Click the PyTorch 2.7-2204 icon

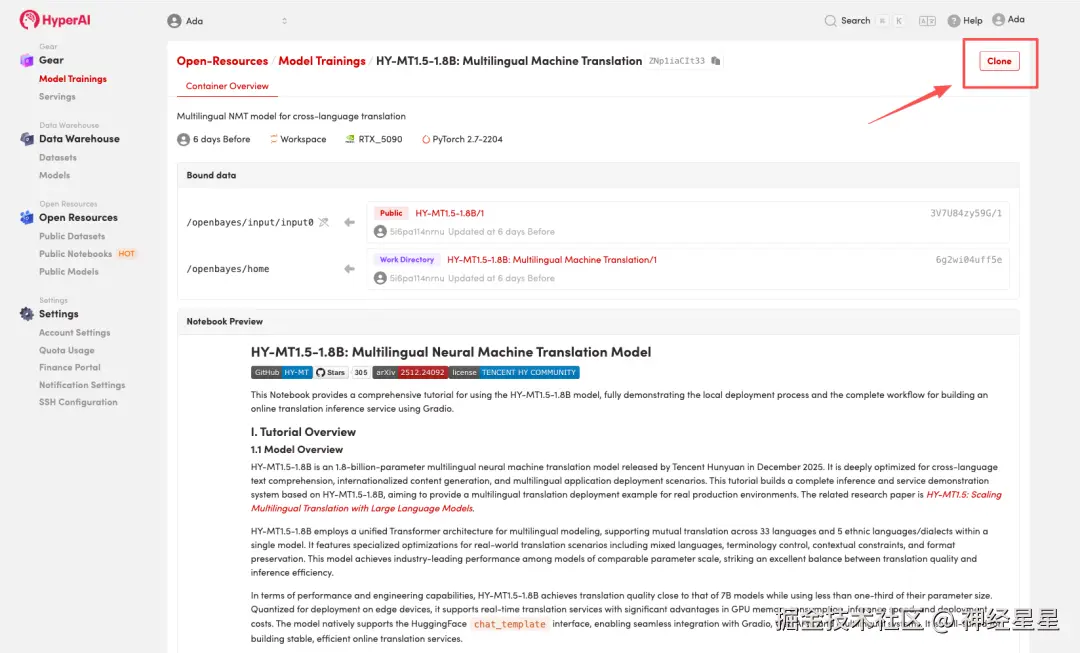point(426,139)
